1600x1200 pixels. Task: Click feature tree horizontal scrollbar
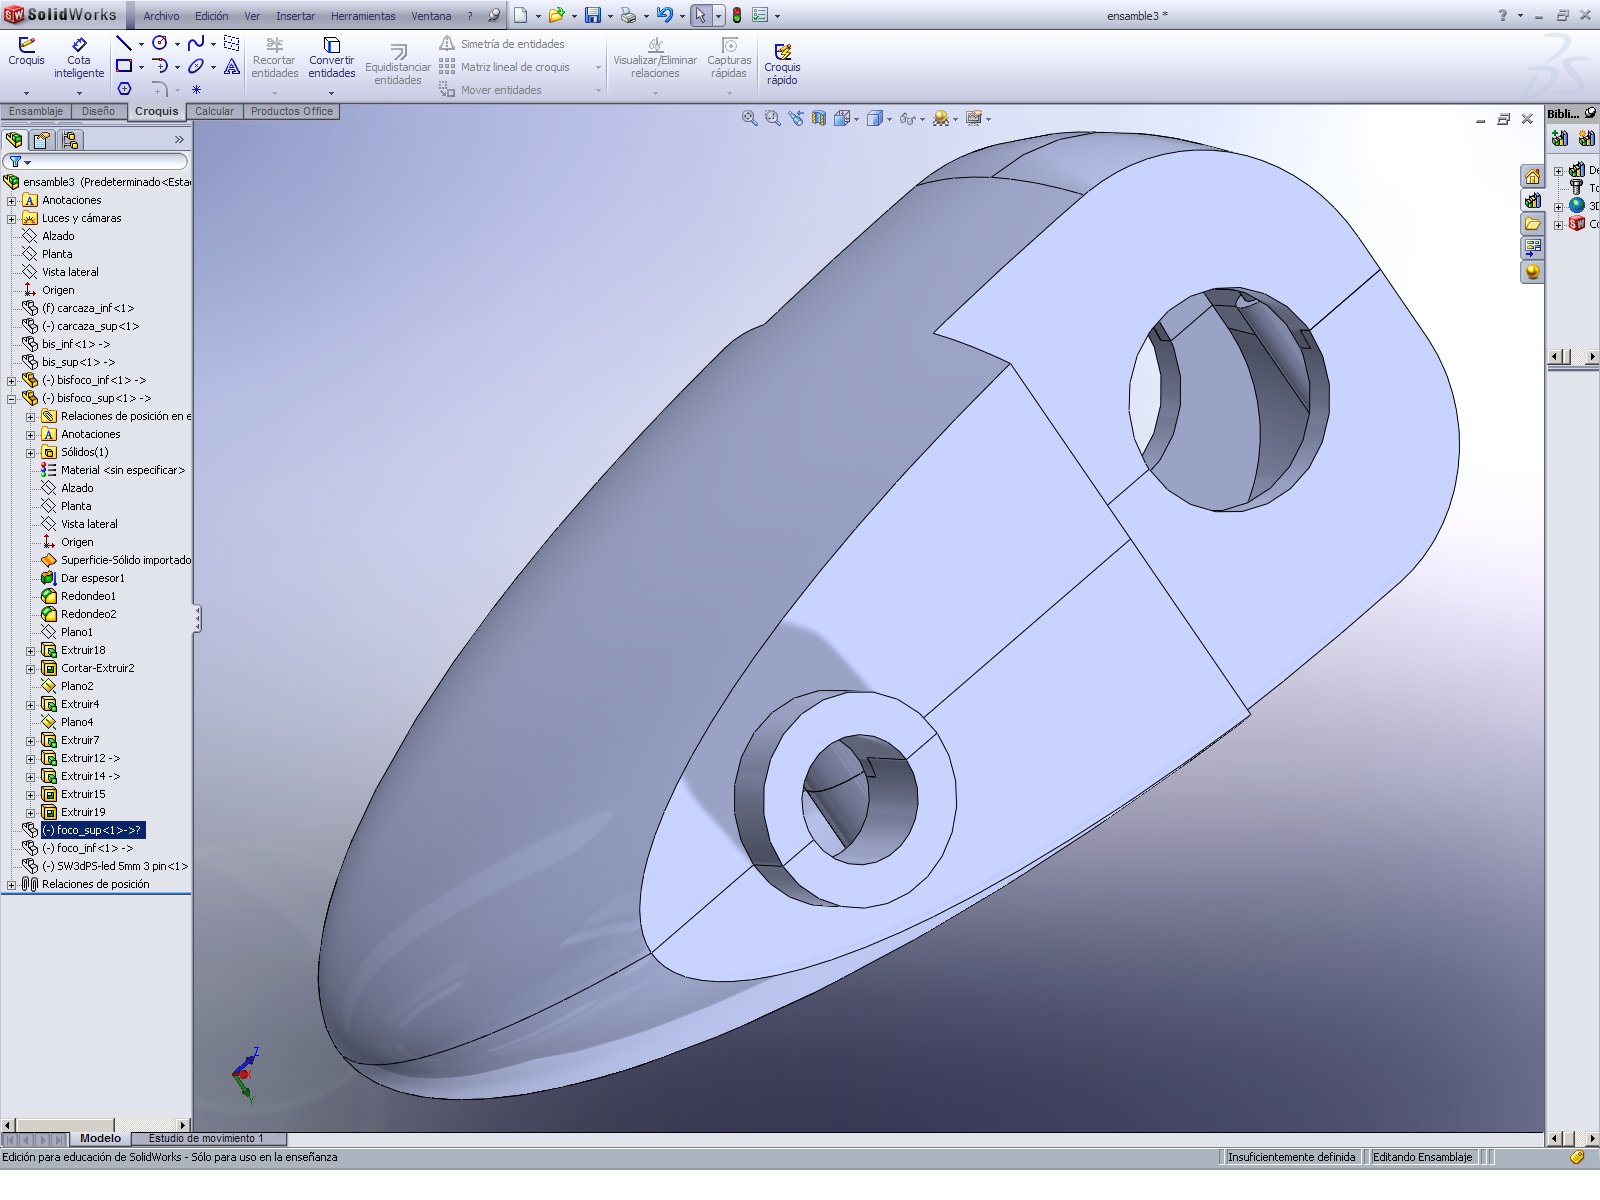click(95, 1125)
